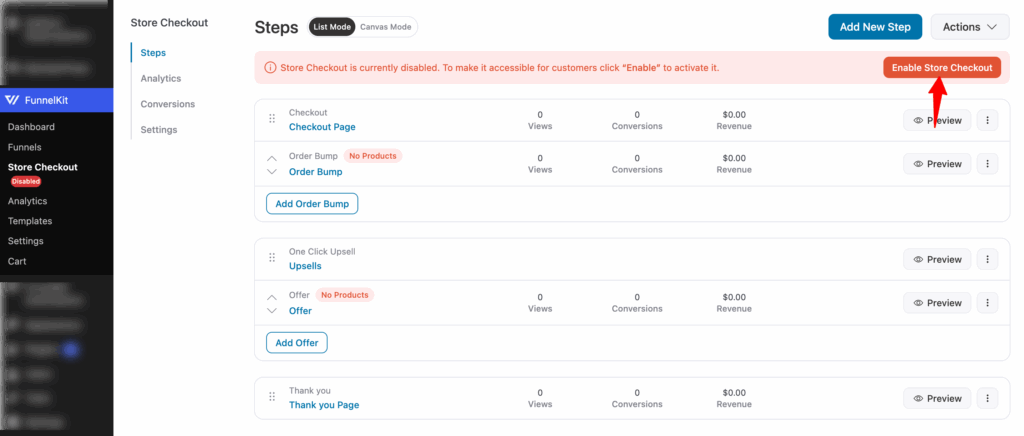The width and height of the screenshot is (1024, 436).
Task: Preview the Upsells step
Action: pos(937,259)
